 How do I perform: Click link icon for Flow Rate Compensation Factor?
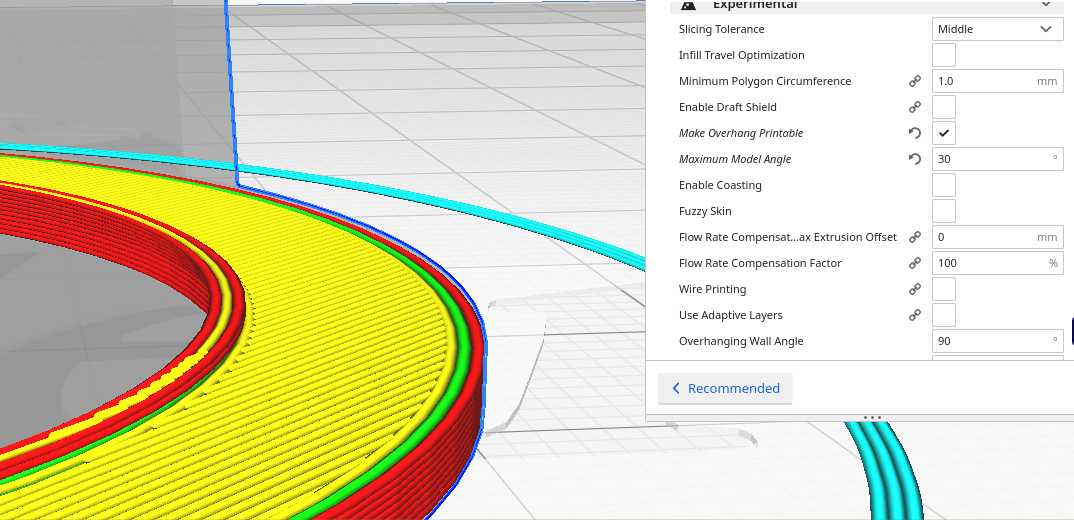coord(914,263)
